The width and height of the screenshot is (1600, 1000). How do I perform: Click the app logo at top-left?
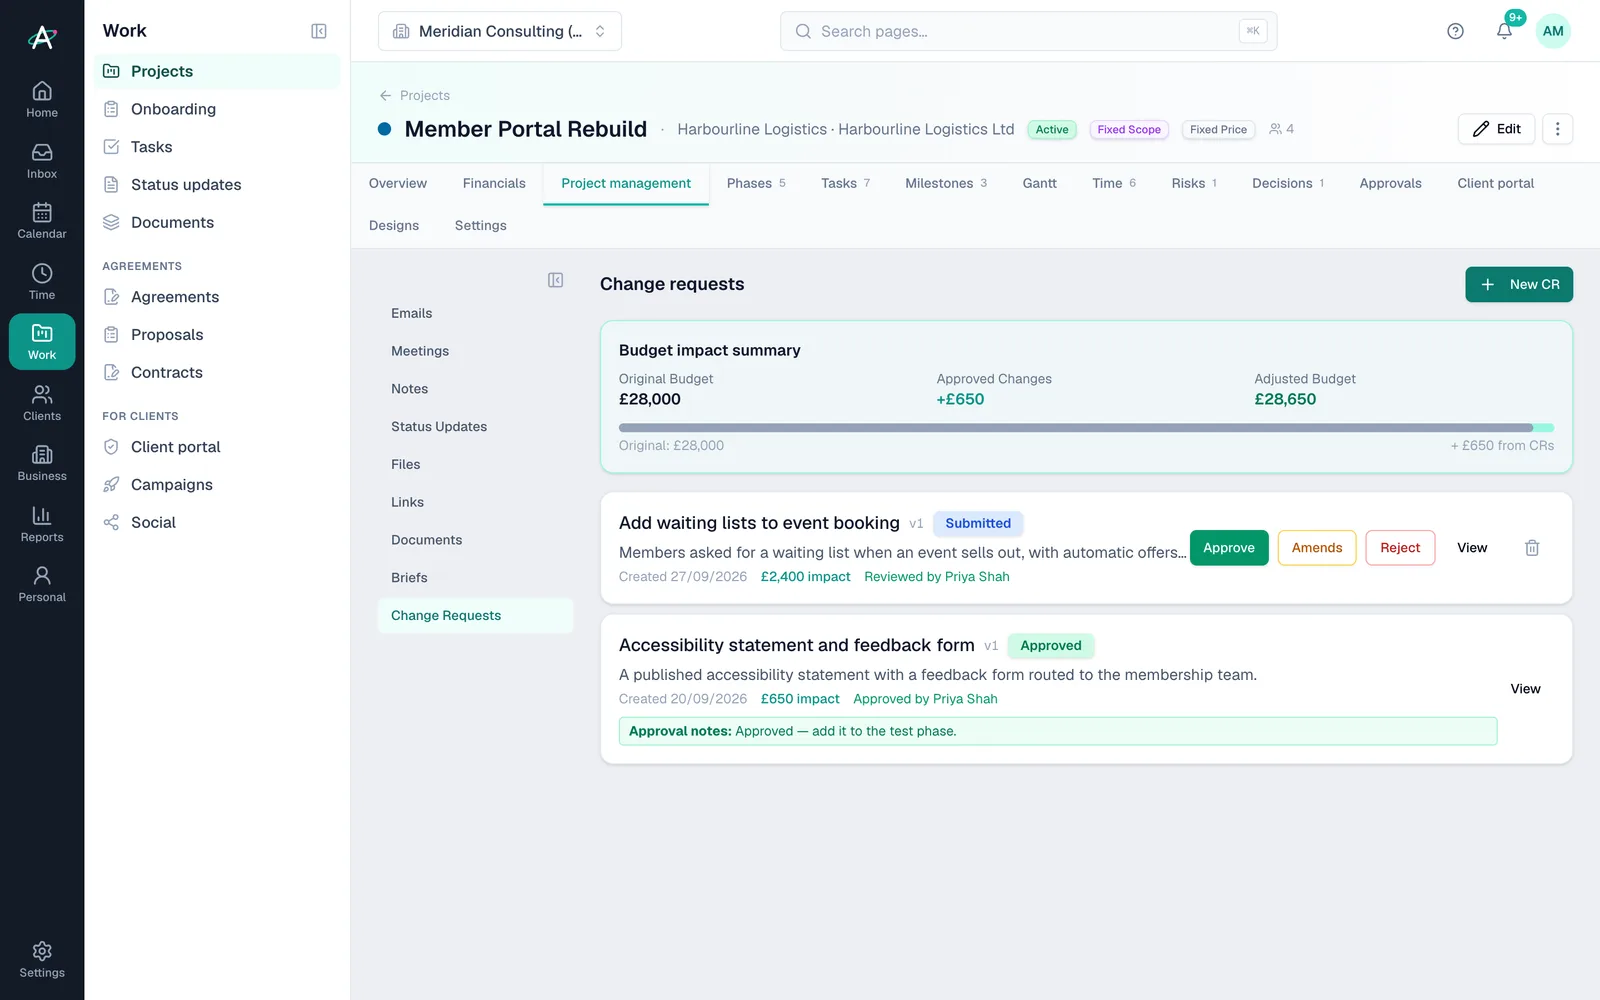coord(42,37)
